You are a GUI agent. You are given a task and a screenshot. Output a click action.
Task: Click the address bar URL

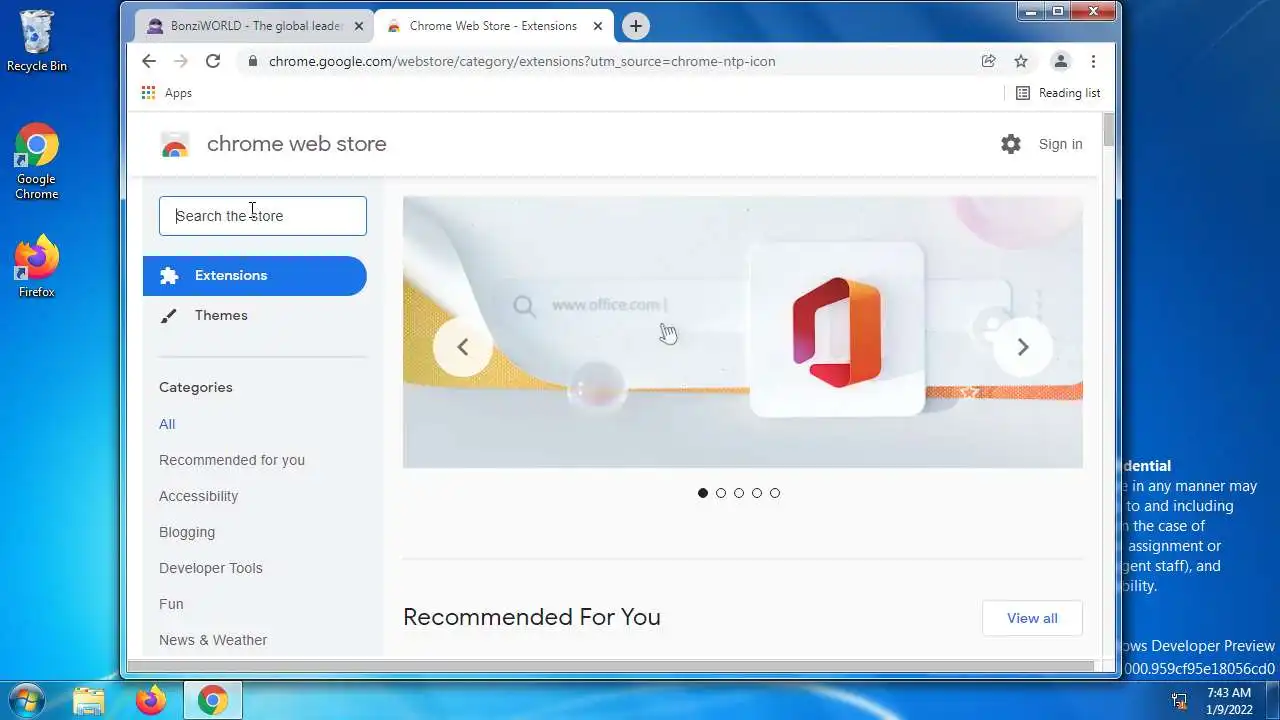[522, 61]
